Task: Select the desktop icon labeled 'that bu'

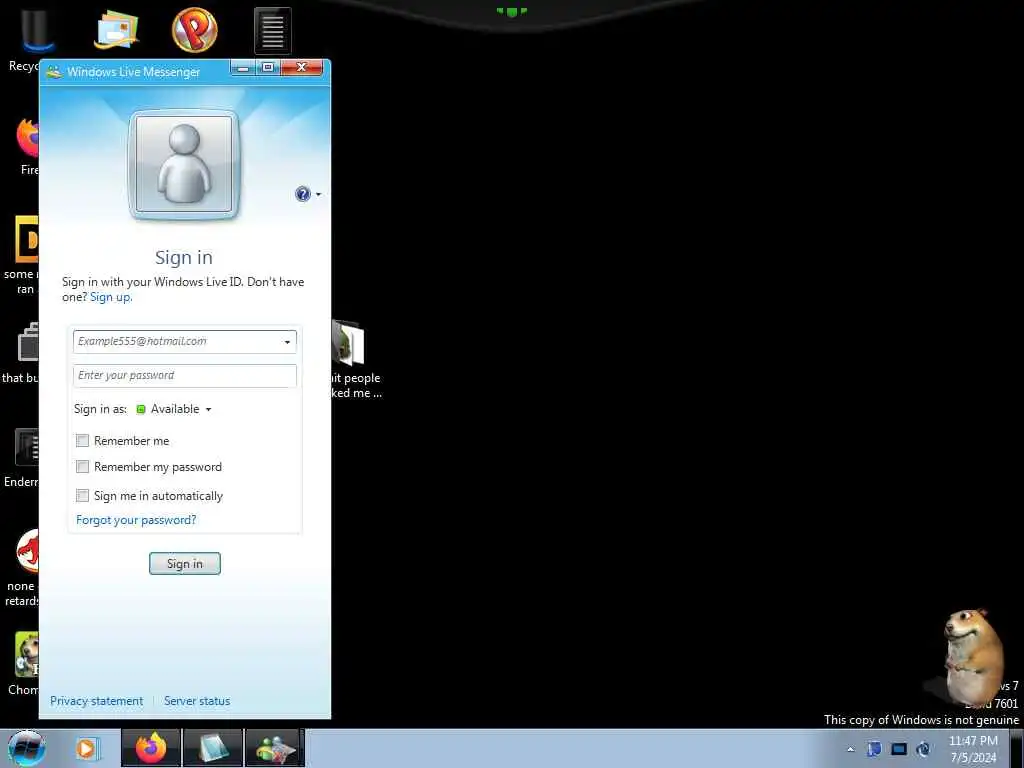Action: click(x=27, y=342)
